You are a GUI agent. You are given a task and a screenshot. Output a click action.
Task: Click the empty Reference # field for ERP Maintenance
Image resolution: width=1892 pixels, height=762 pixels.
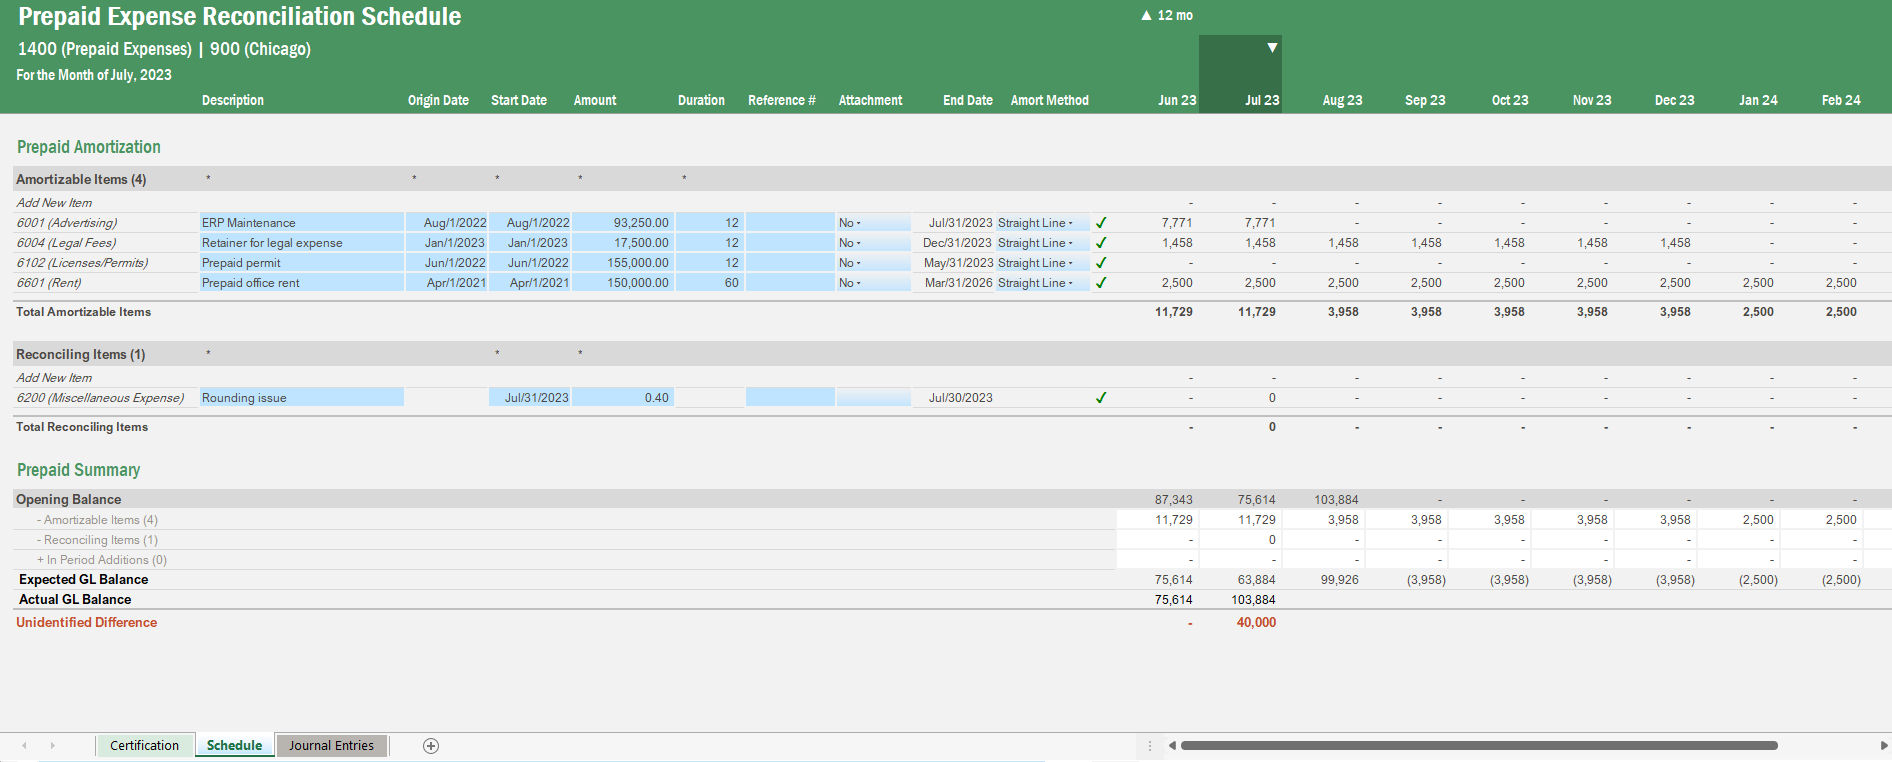coord(790,223)
